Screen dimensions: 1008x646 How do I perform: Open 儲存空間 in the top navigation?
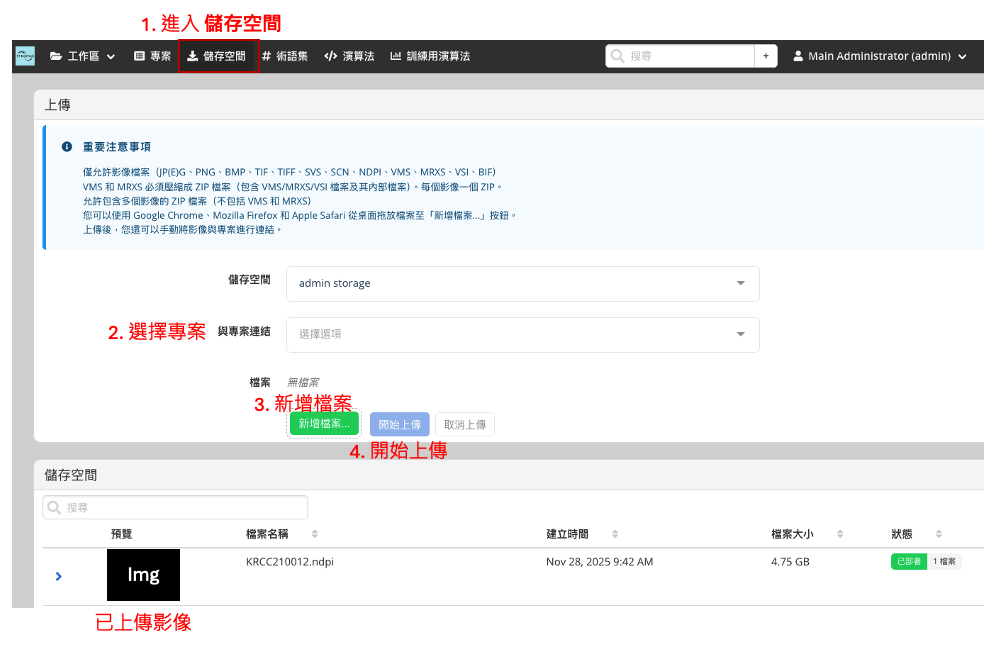[x=217, y=56]
